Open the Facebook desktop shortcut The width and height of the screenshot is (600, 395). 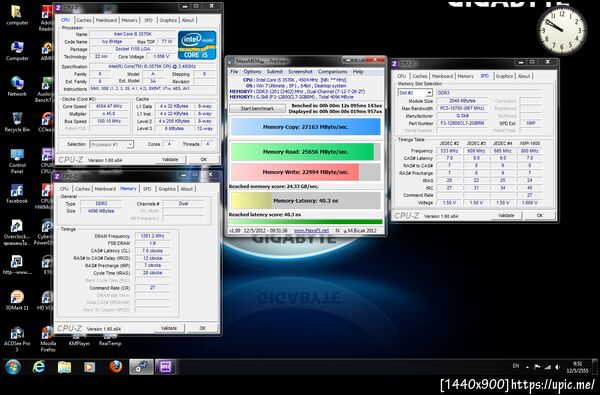[17, 194]
